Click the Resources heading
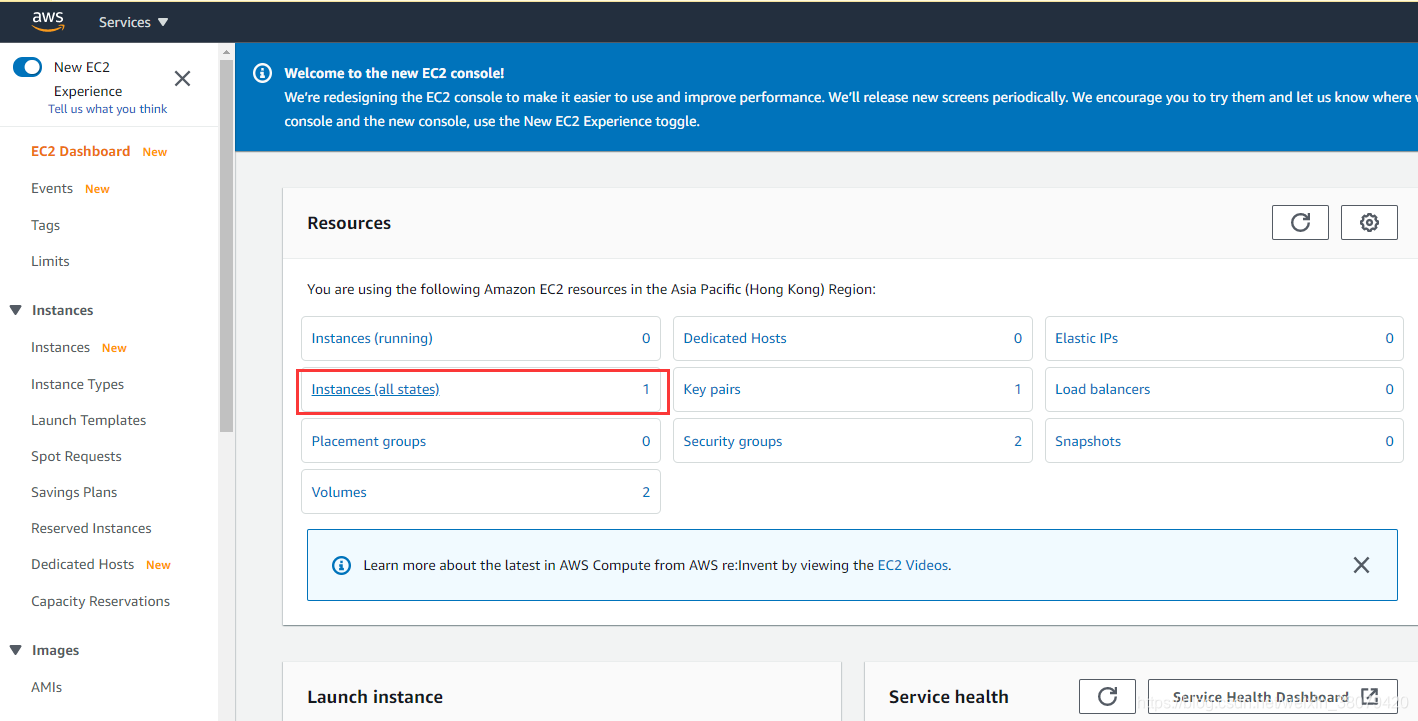Screen dimensions: 1418x721 click(x=349, y=223)
